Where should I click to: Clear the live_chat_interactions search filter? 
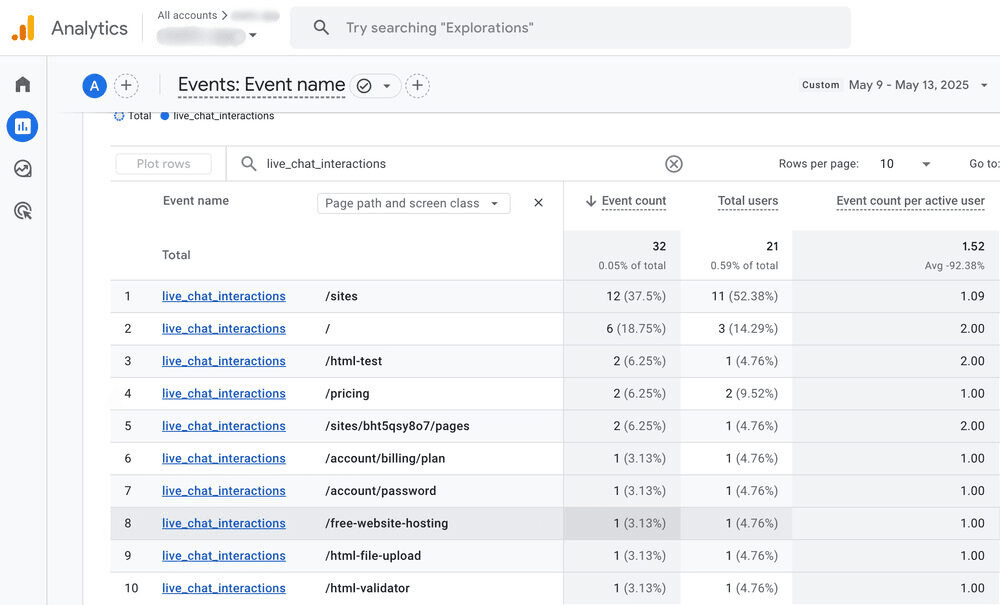[x=674, y=164]
